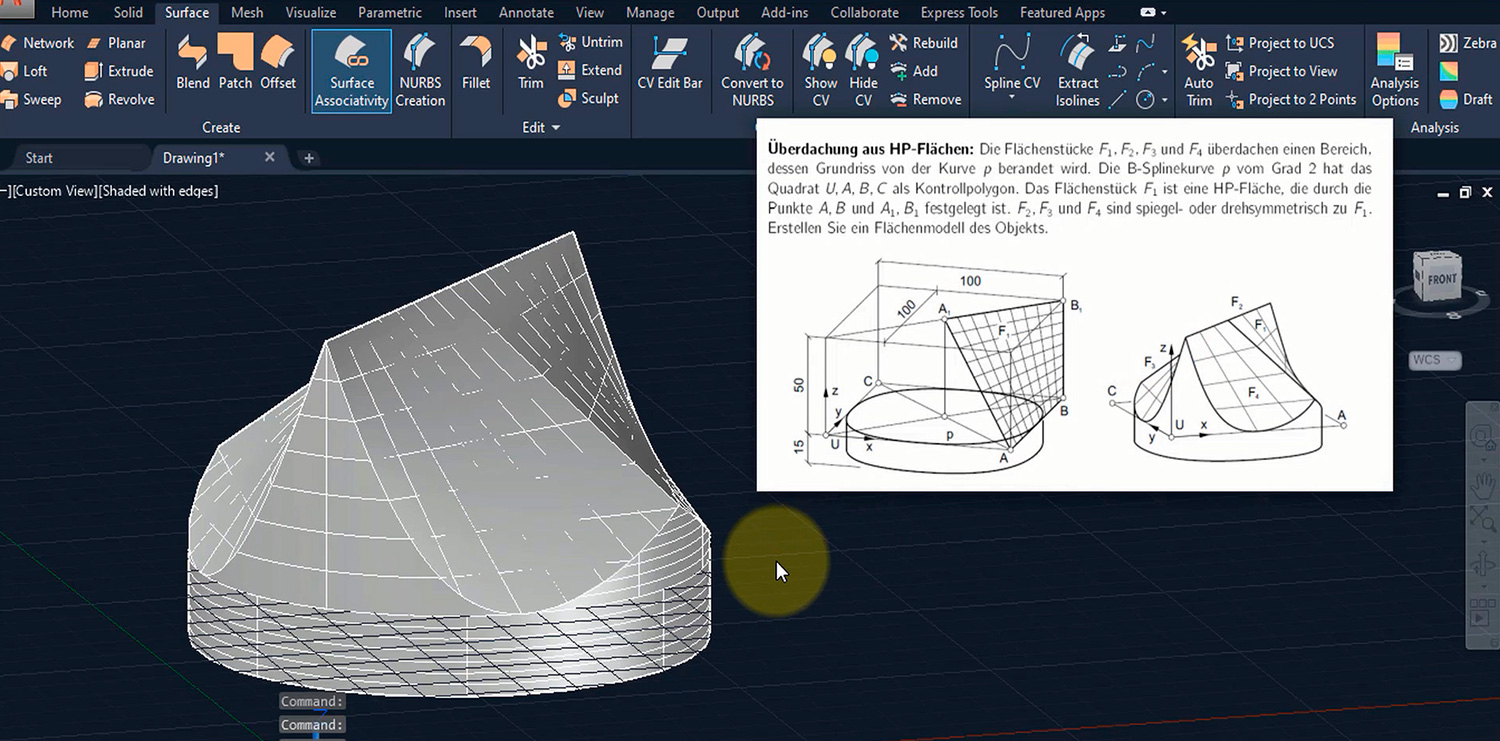Image resolution: width=1500 pixels, height=741 pixels.
Task: Run Zebra surface analysis
Action: pyautogui.click(x=1467, y=43)
